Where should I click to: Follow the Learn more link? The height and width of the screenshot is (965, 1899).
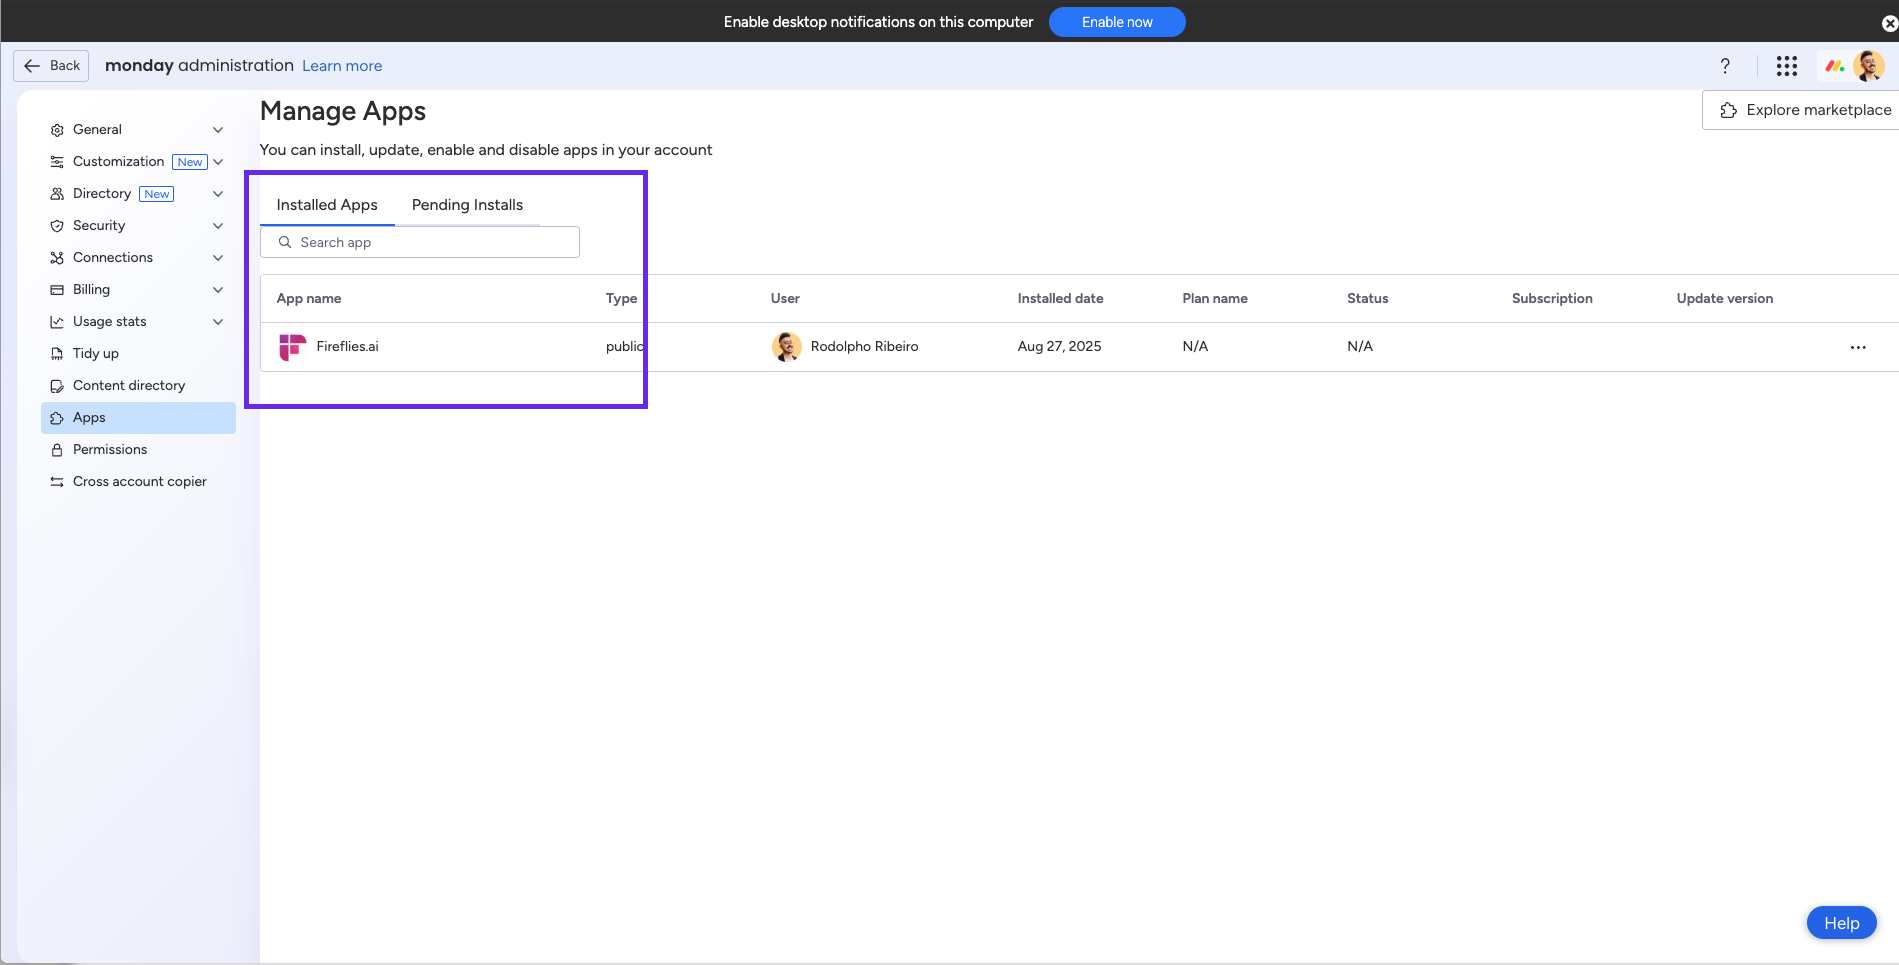(x=342, y=66)
